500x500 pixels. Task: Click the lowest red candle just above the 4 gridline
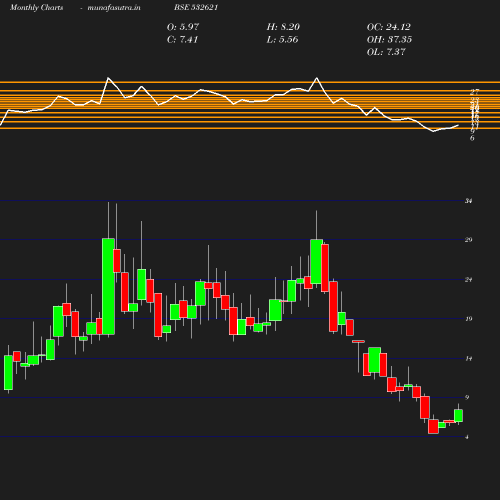[x=433, y=426]
